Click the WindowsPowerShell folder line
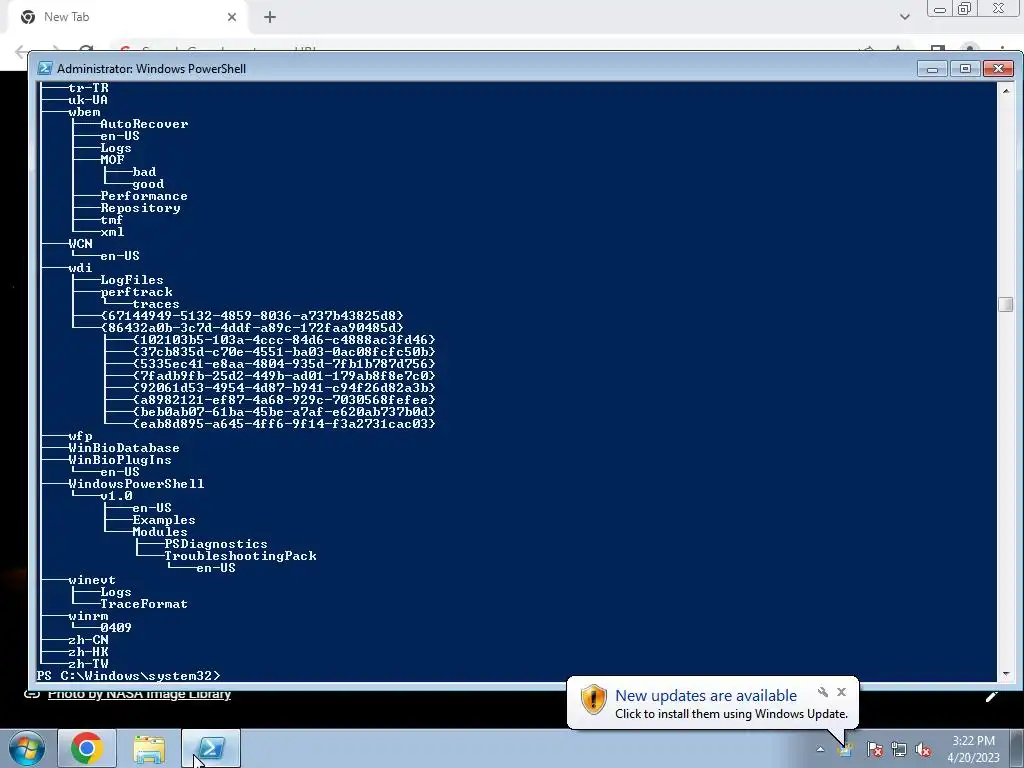Image resolution: width=1024 pixels, height=768 pixels. pos(136,484)
